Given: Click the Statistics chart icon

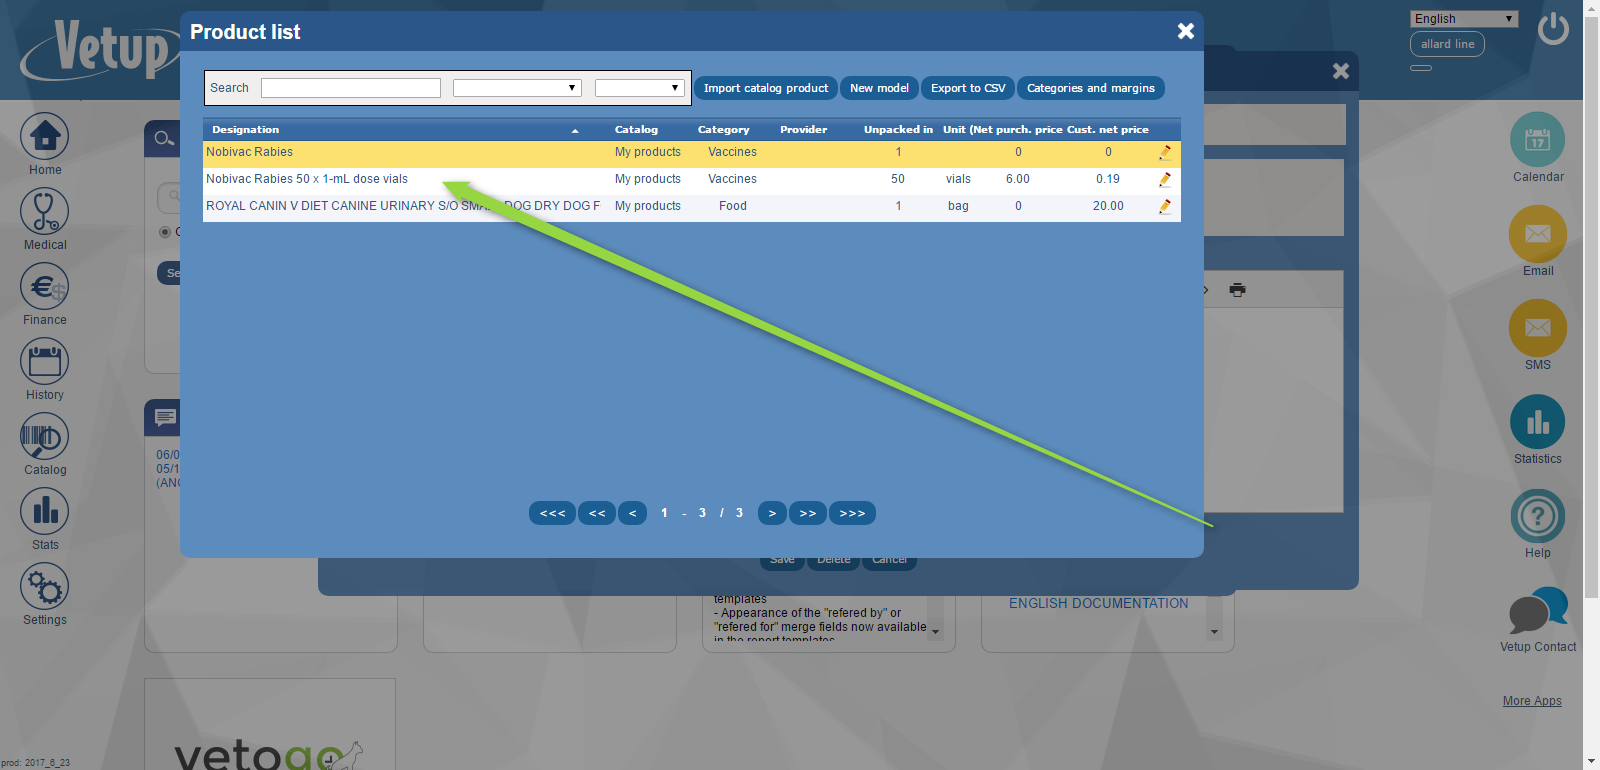Looking at the screenshot, I should [1537, 422].
